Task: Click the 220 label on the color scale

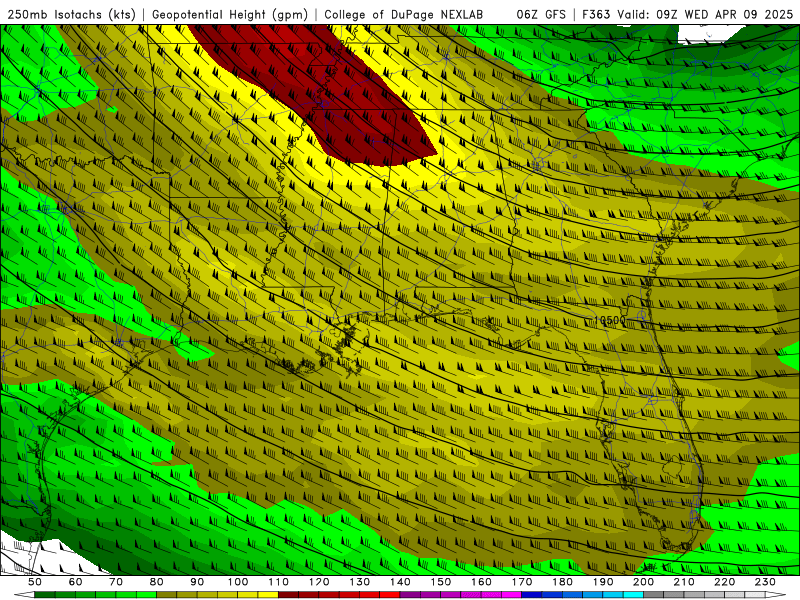Action: point(725,582)
